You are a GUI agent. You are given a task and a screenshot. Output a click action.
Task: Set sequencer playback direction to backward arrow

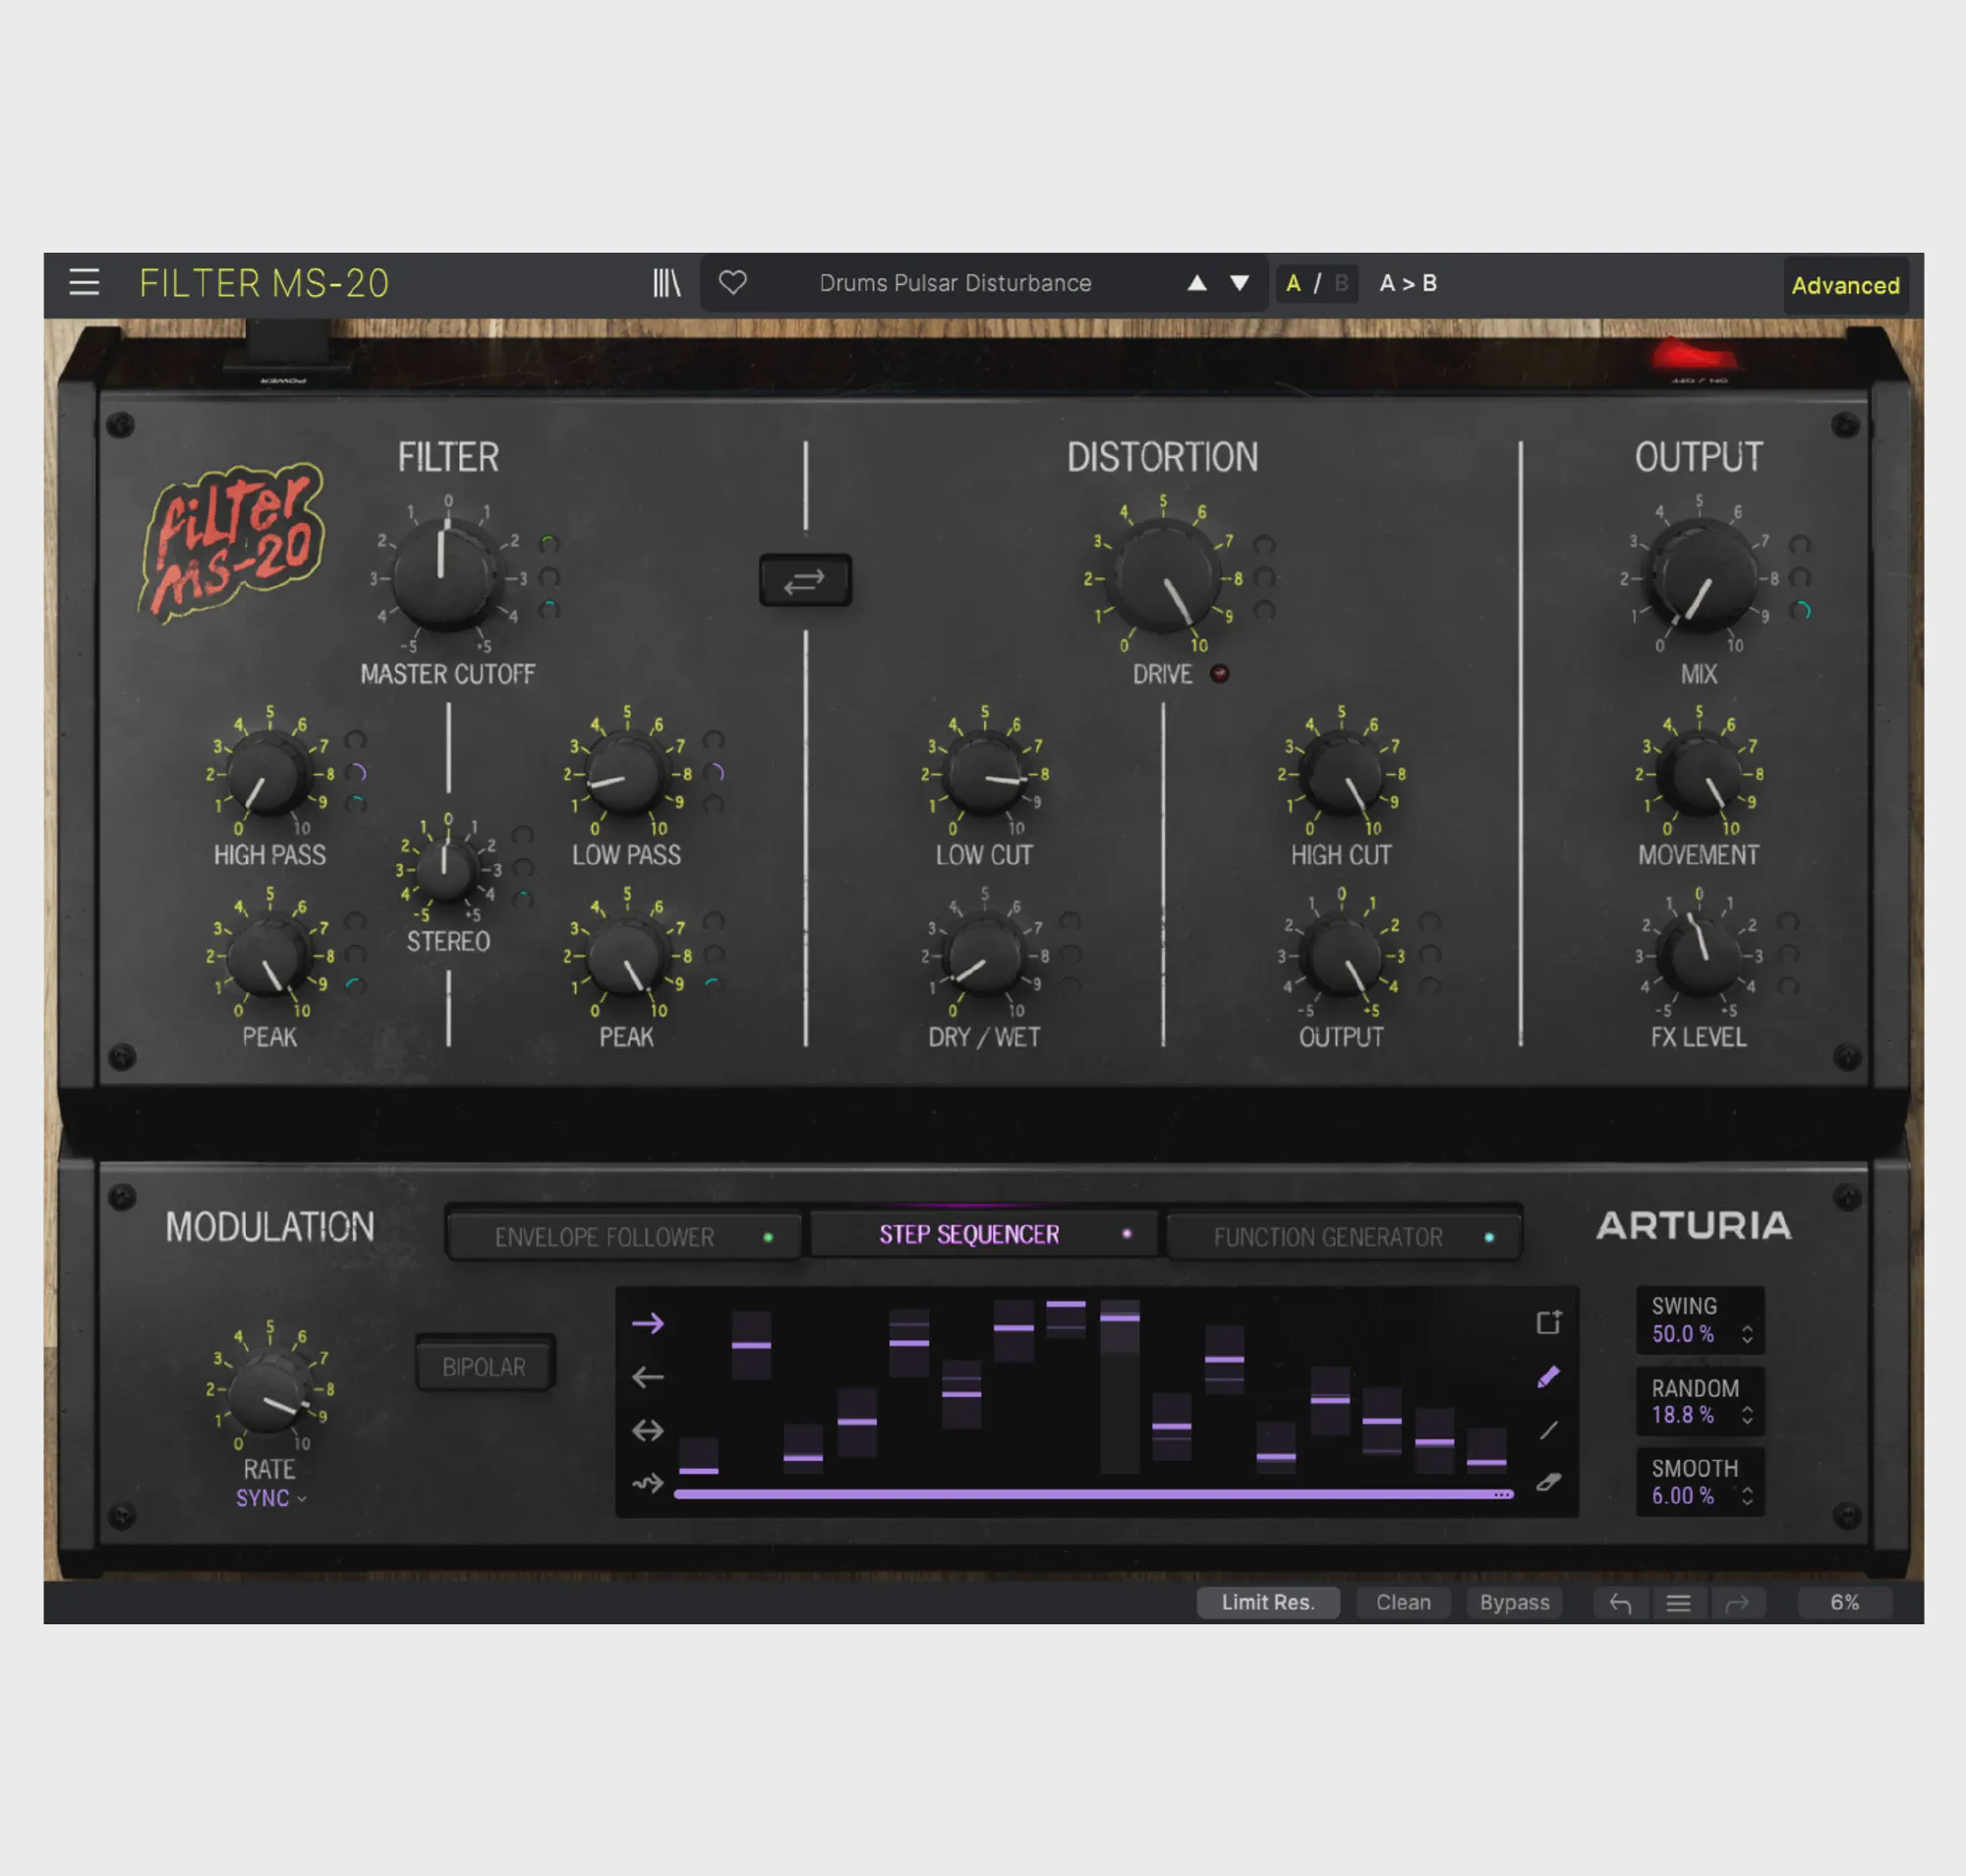648,1377
